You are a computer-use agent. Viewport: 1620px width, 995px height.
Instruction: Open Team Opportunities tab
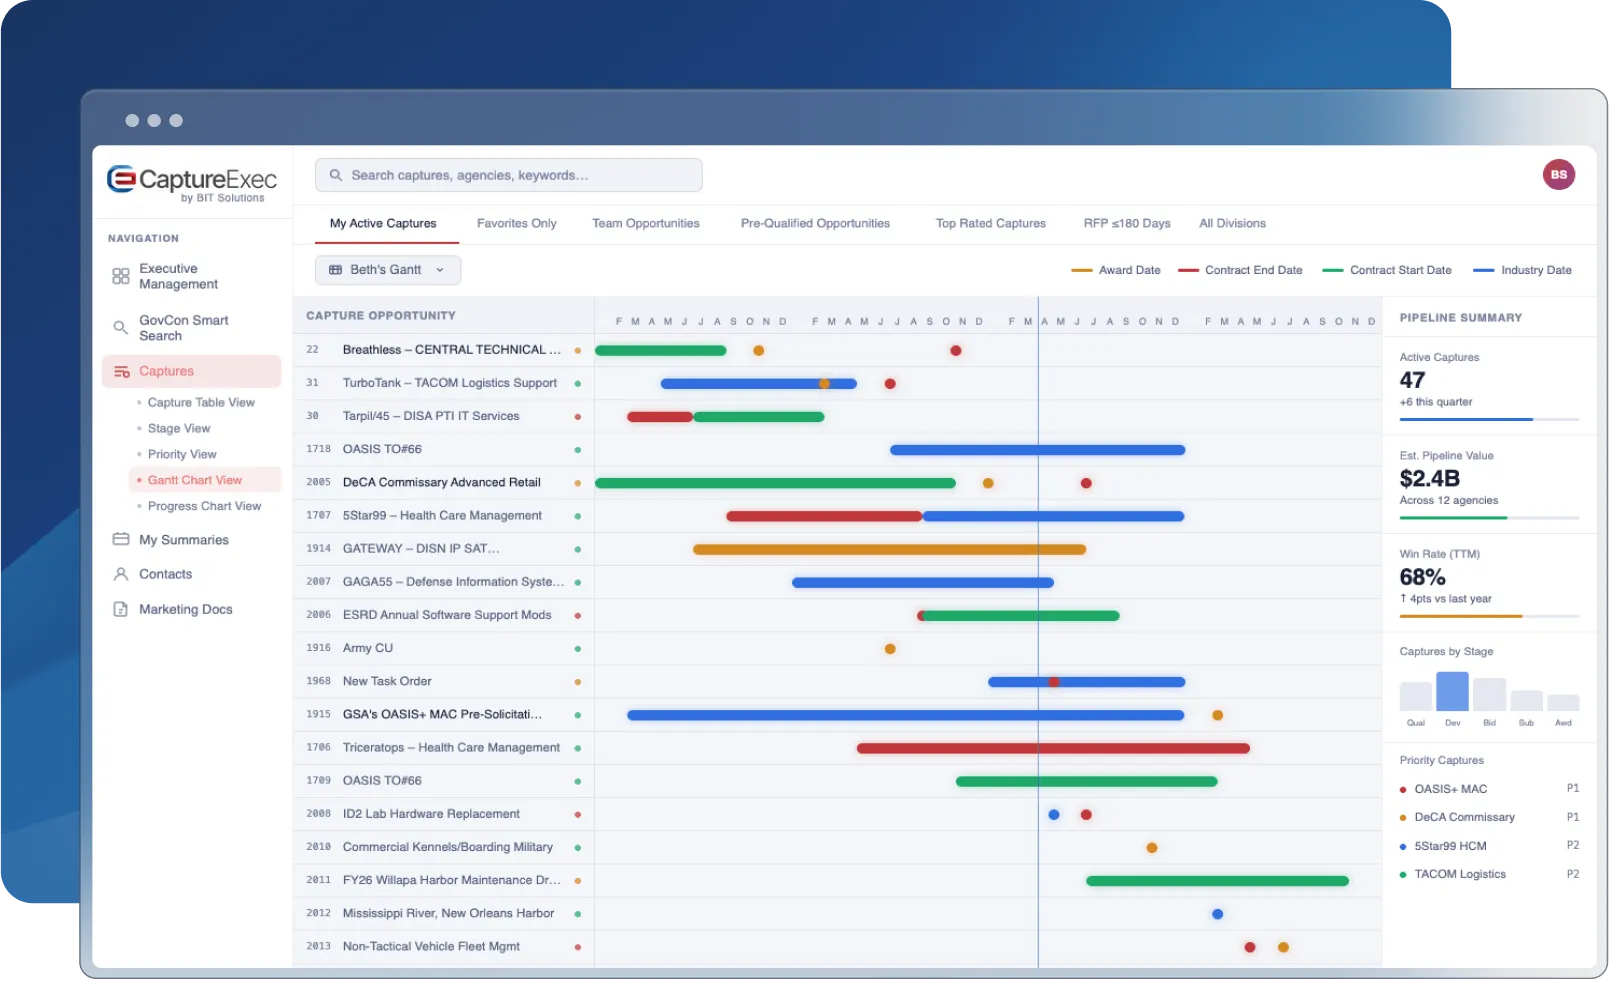click(646, 224)
